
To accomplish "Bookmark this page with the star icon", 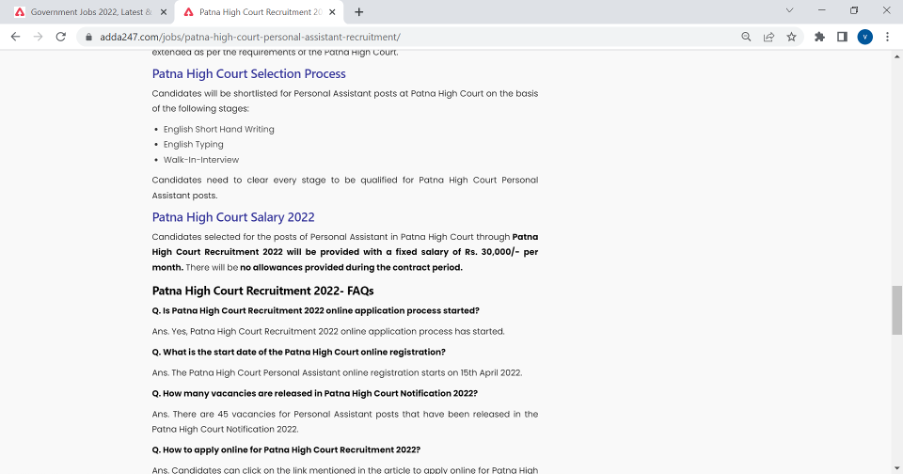I will coord(792,37).
